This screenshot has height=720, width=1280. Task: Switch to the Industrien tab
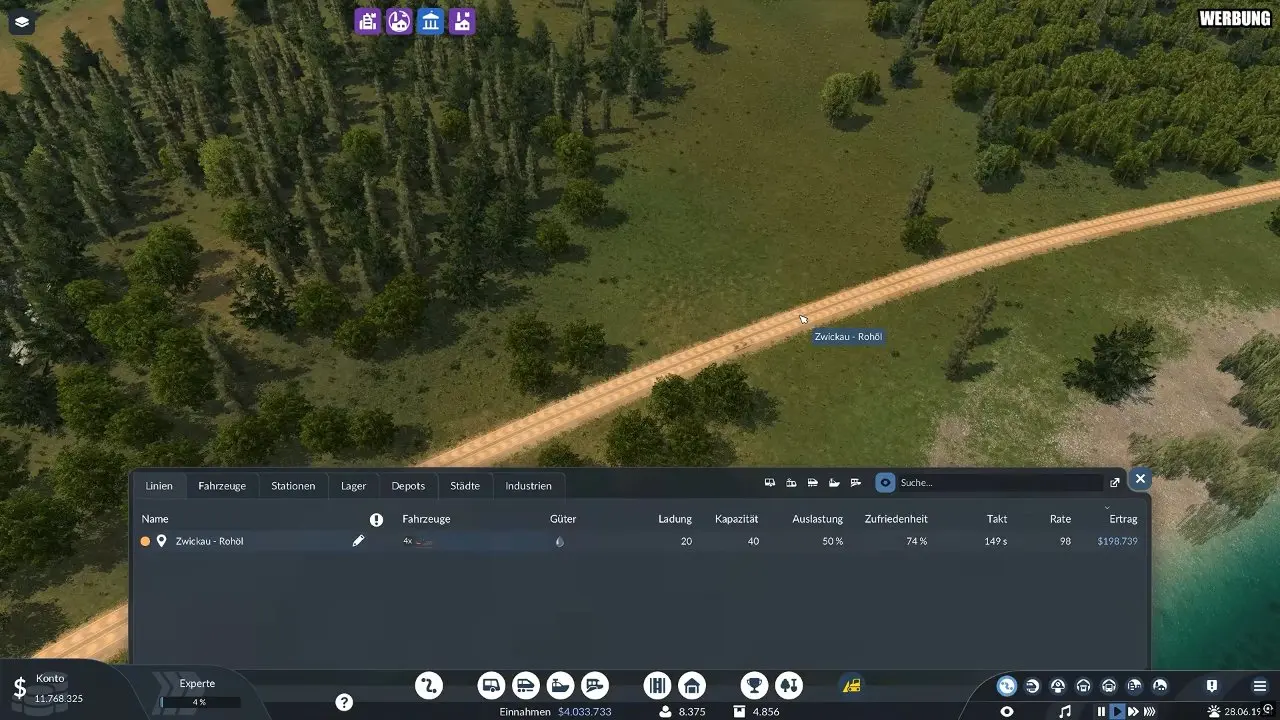(528, 486)
